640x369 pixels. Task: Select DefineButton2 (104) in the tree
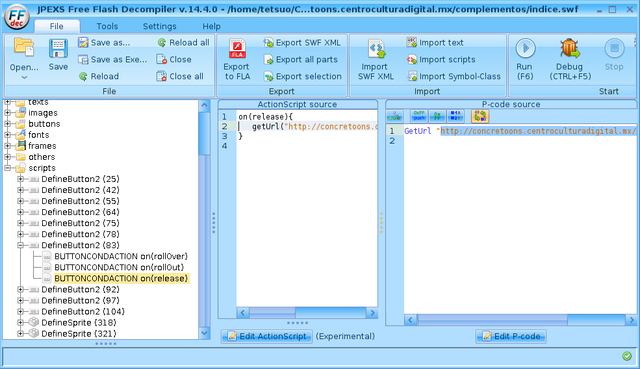click(83, 312)
